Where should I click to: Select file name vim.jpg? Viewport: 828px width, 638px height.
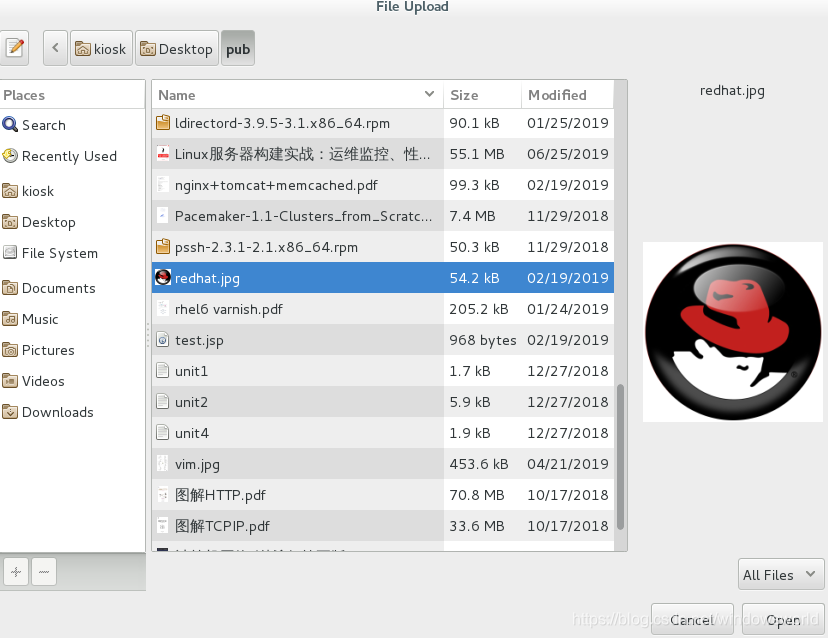point(197,464)
